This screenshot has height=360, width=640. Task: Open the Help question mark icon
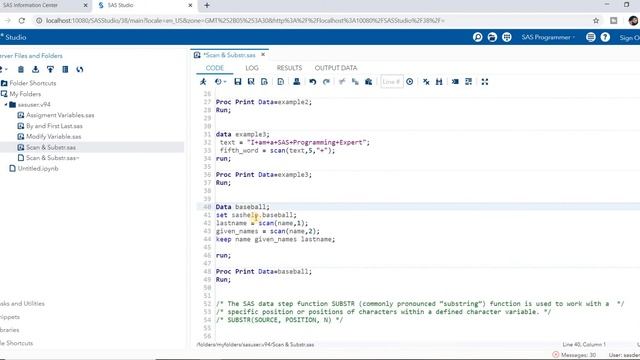(605, 37)
